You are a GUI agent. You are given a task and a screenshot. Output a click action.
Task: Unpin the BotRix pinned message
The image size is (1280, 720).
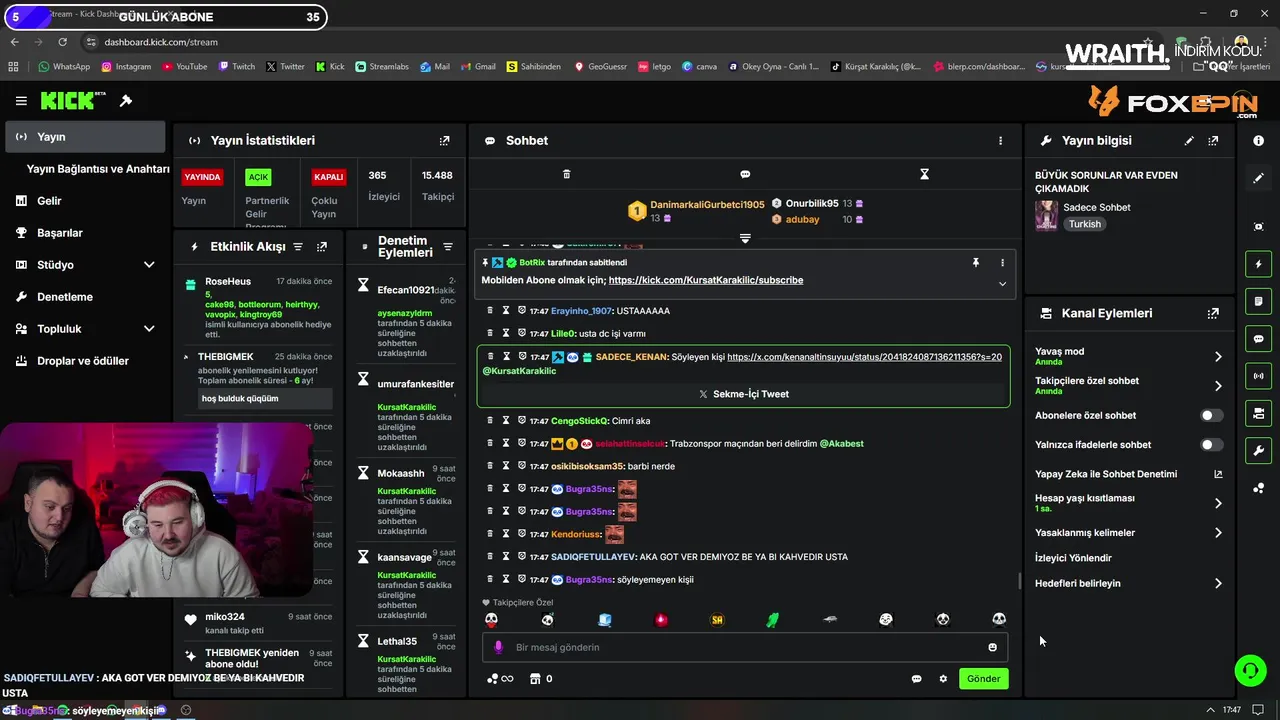tap(975, 262)
